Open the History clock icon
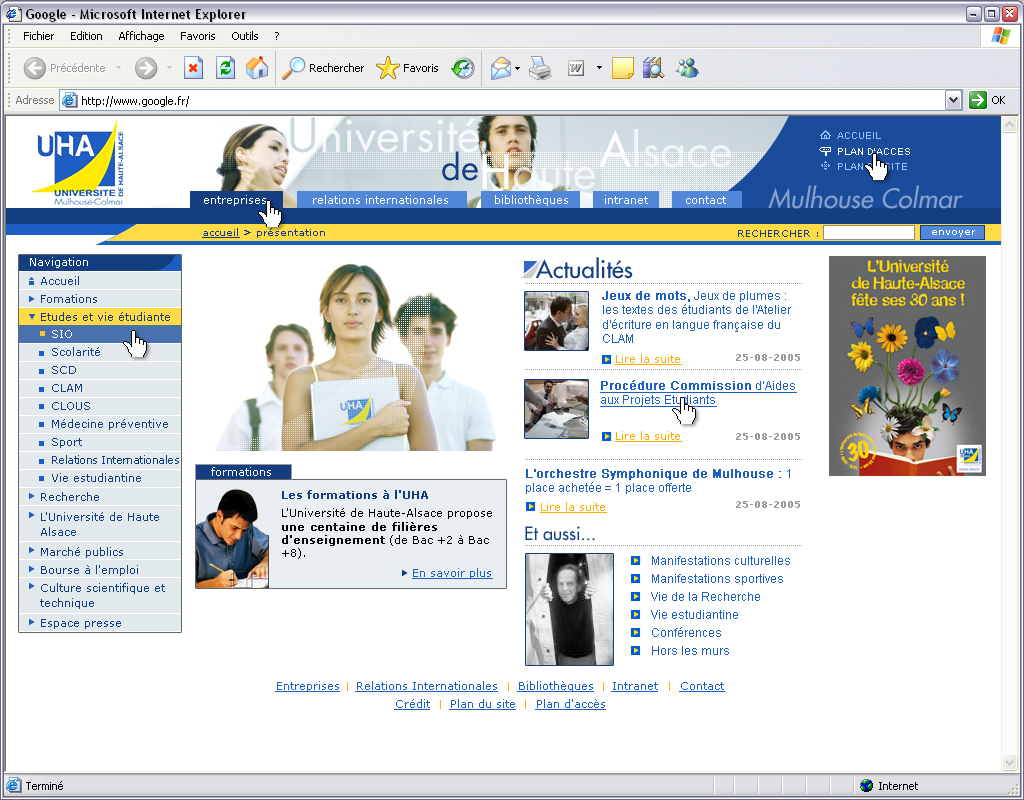1024x800 pixels. coord(463,68)
